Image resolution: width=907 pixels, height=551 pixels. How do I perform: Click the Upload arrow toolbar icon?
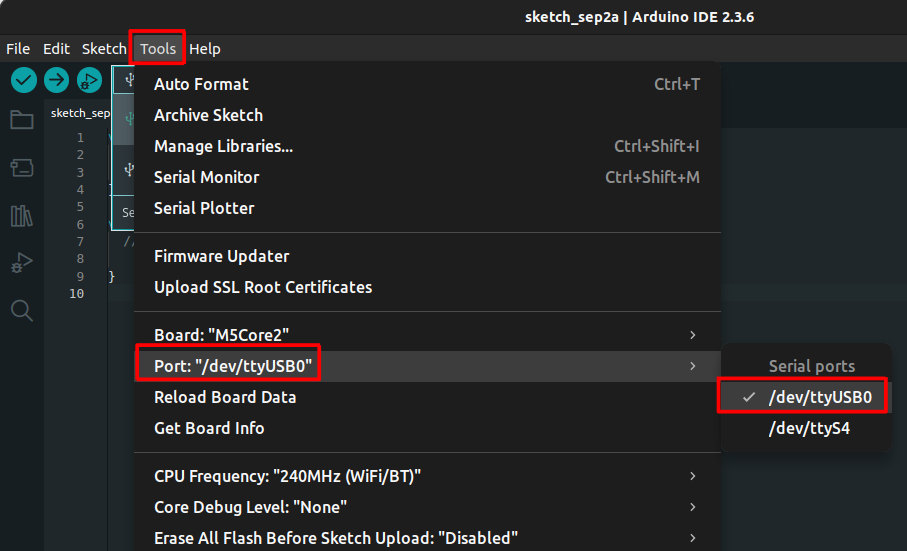click(56, 80)
